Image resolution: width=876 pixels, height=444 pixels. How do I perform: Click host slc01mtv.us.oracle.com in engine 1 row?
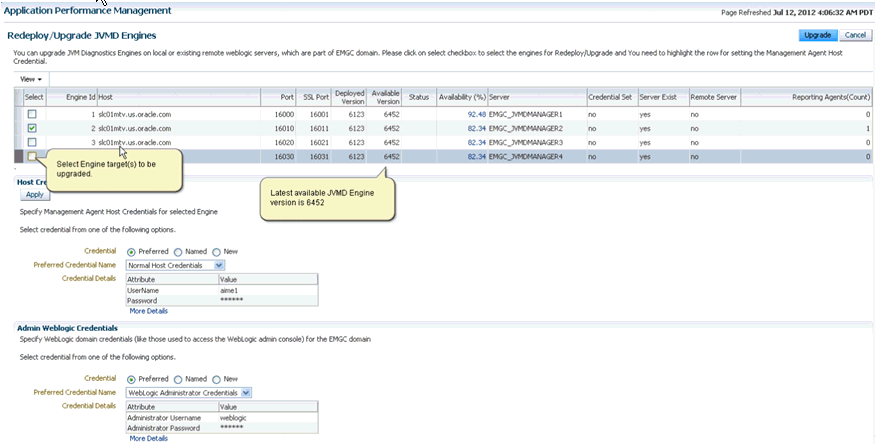(x=135, y=114)
